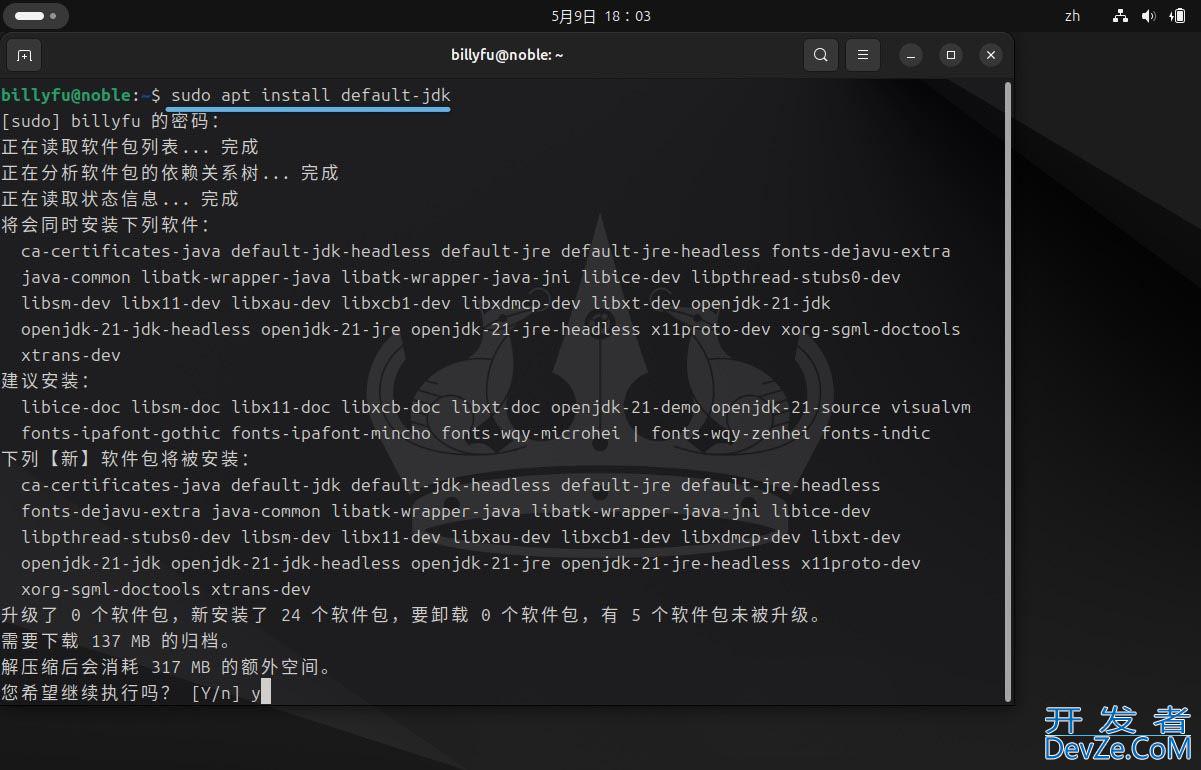Click the volume speaker icon
1201x770 pixels.
(1148, 16)
